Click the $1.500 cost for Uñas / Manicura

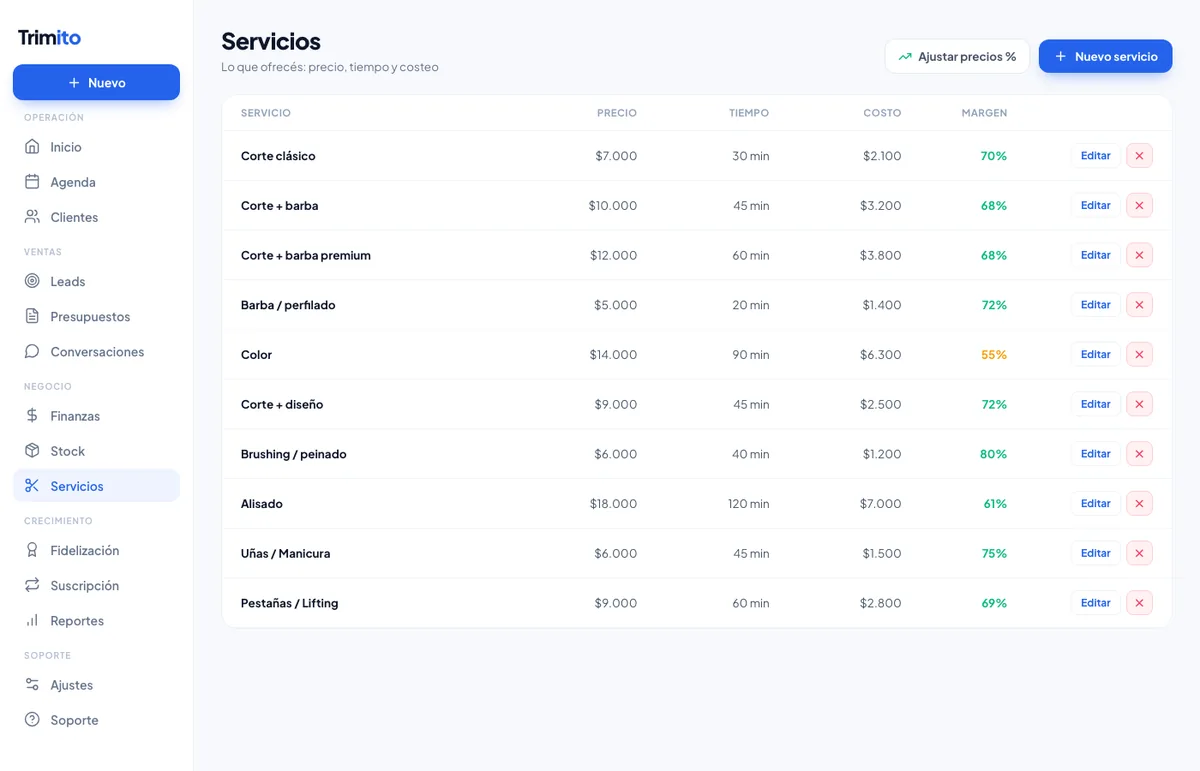(x=882, y=553)
